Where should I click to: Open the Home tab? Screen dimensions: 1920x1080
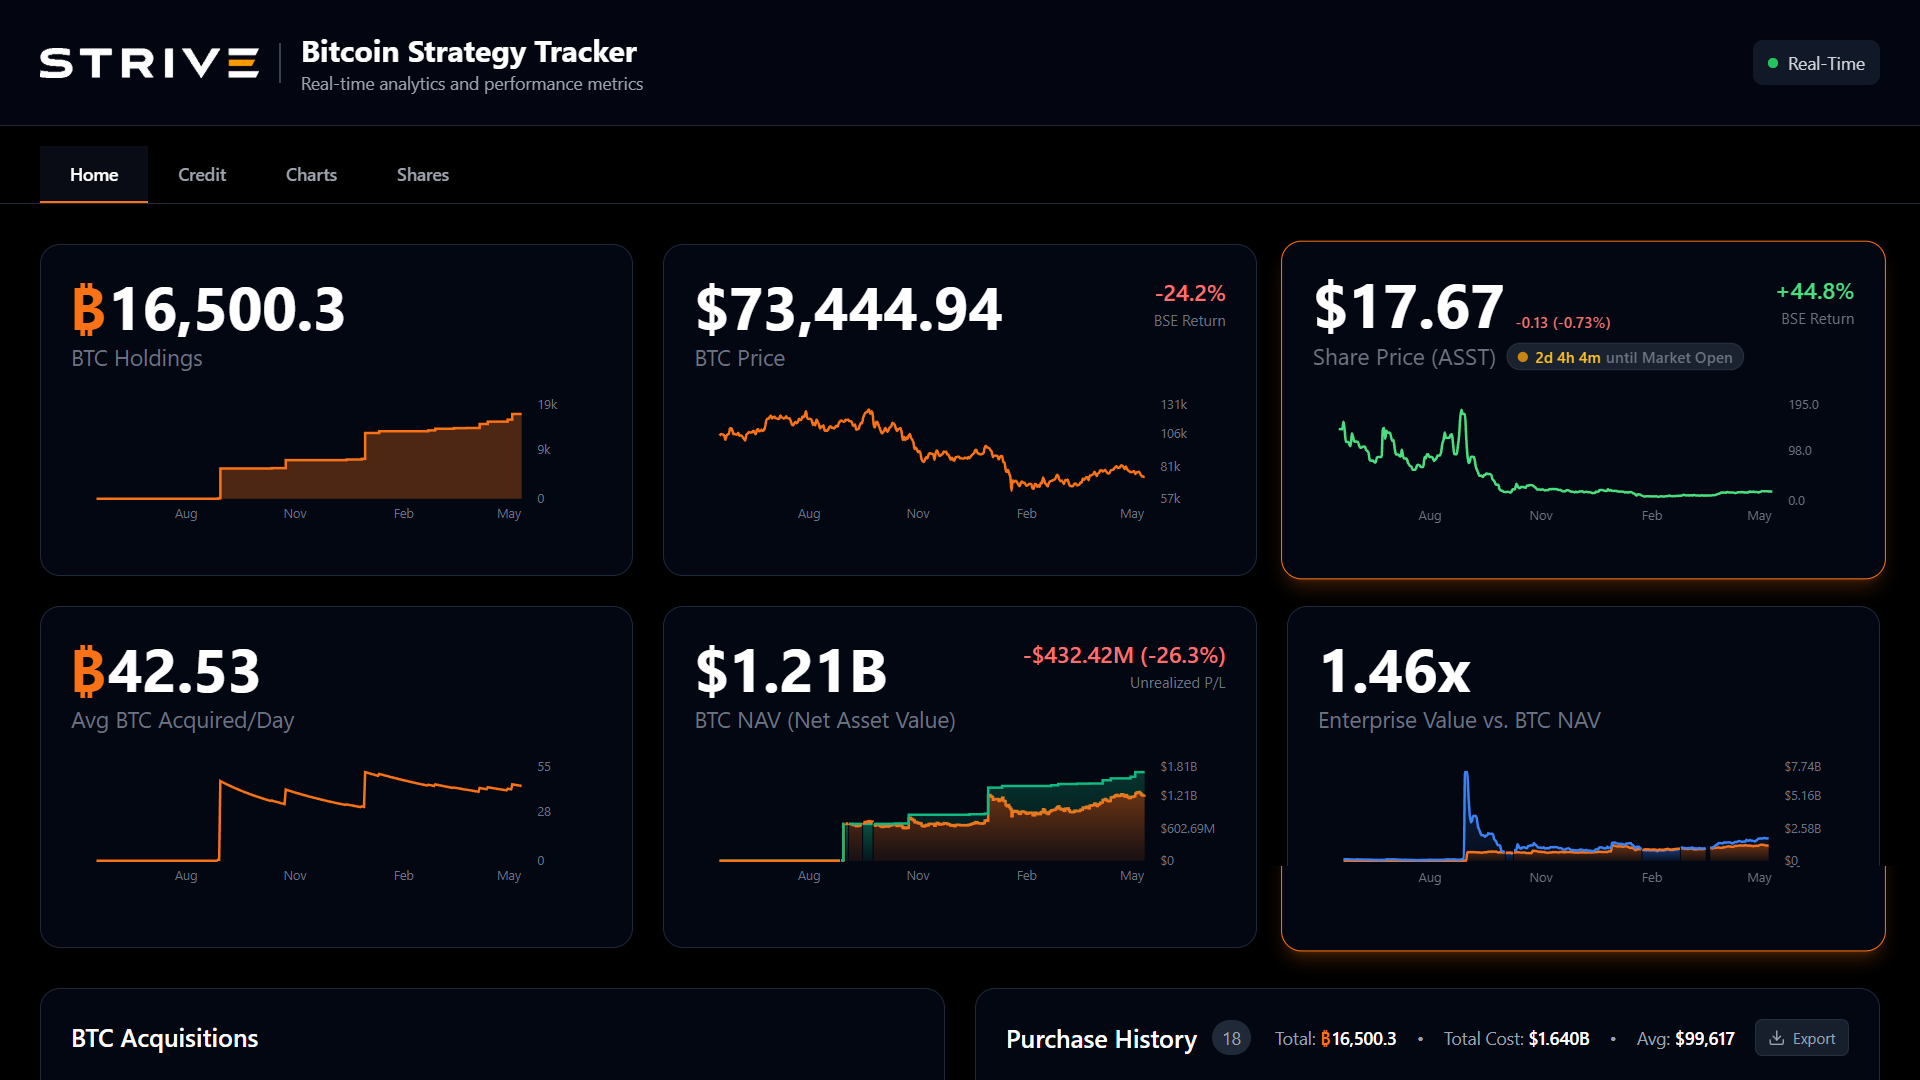pos(94,174)
